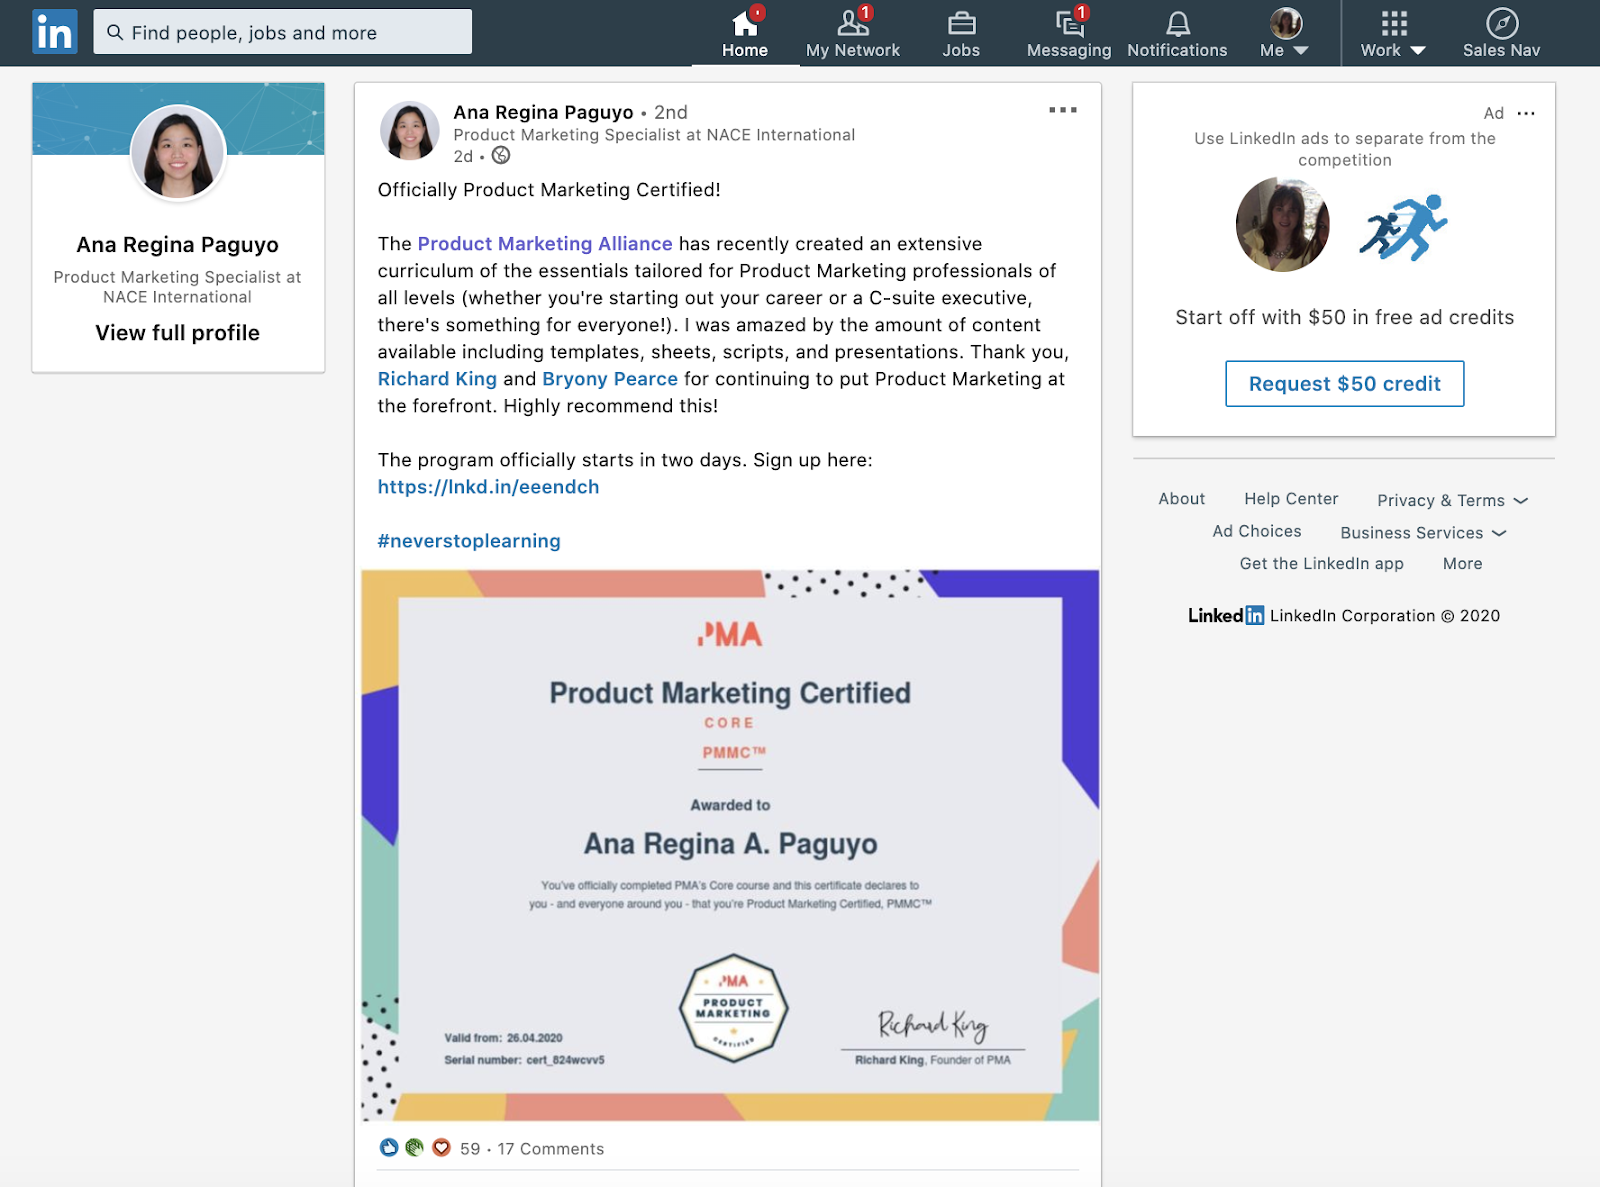
Task: Open the PMA certificate image
Action: [x=730, y=845]
